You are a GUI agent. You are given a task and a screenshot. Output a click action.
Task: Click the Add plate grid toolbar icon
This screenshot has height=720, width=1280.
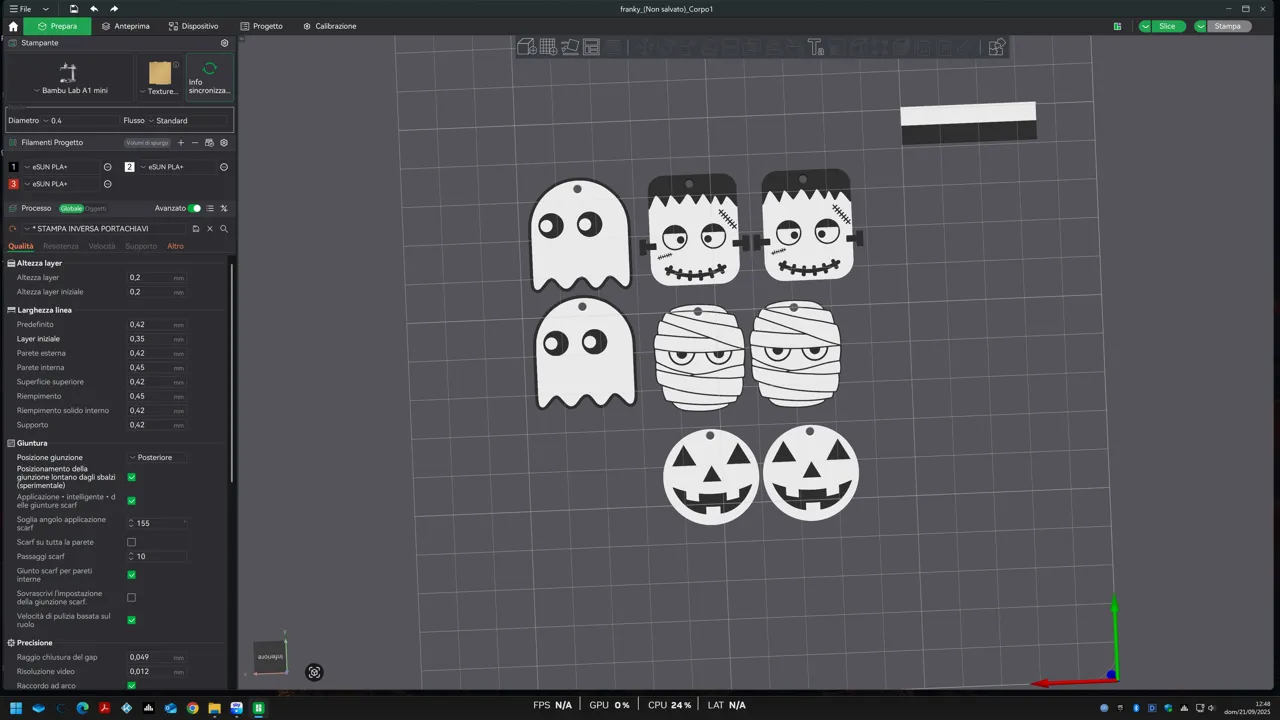point(548,47)
